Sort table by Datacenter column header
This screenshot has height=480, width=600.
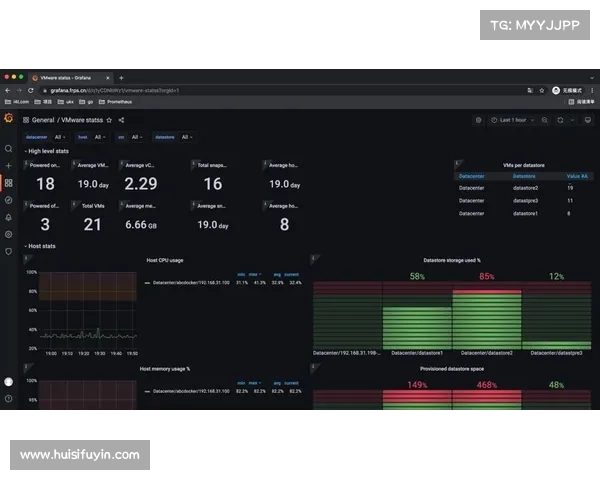tap(471, 176)
